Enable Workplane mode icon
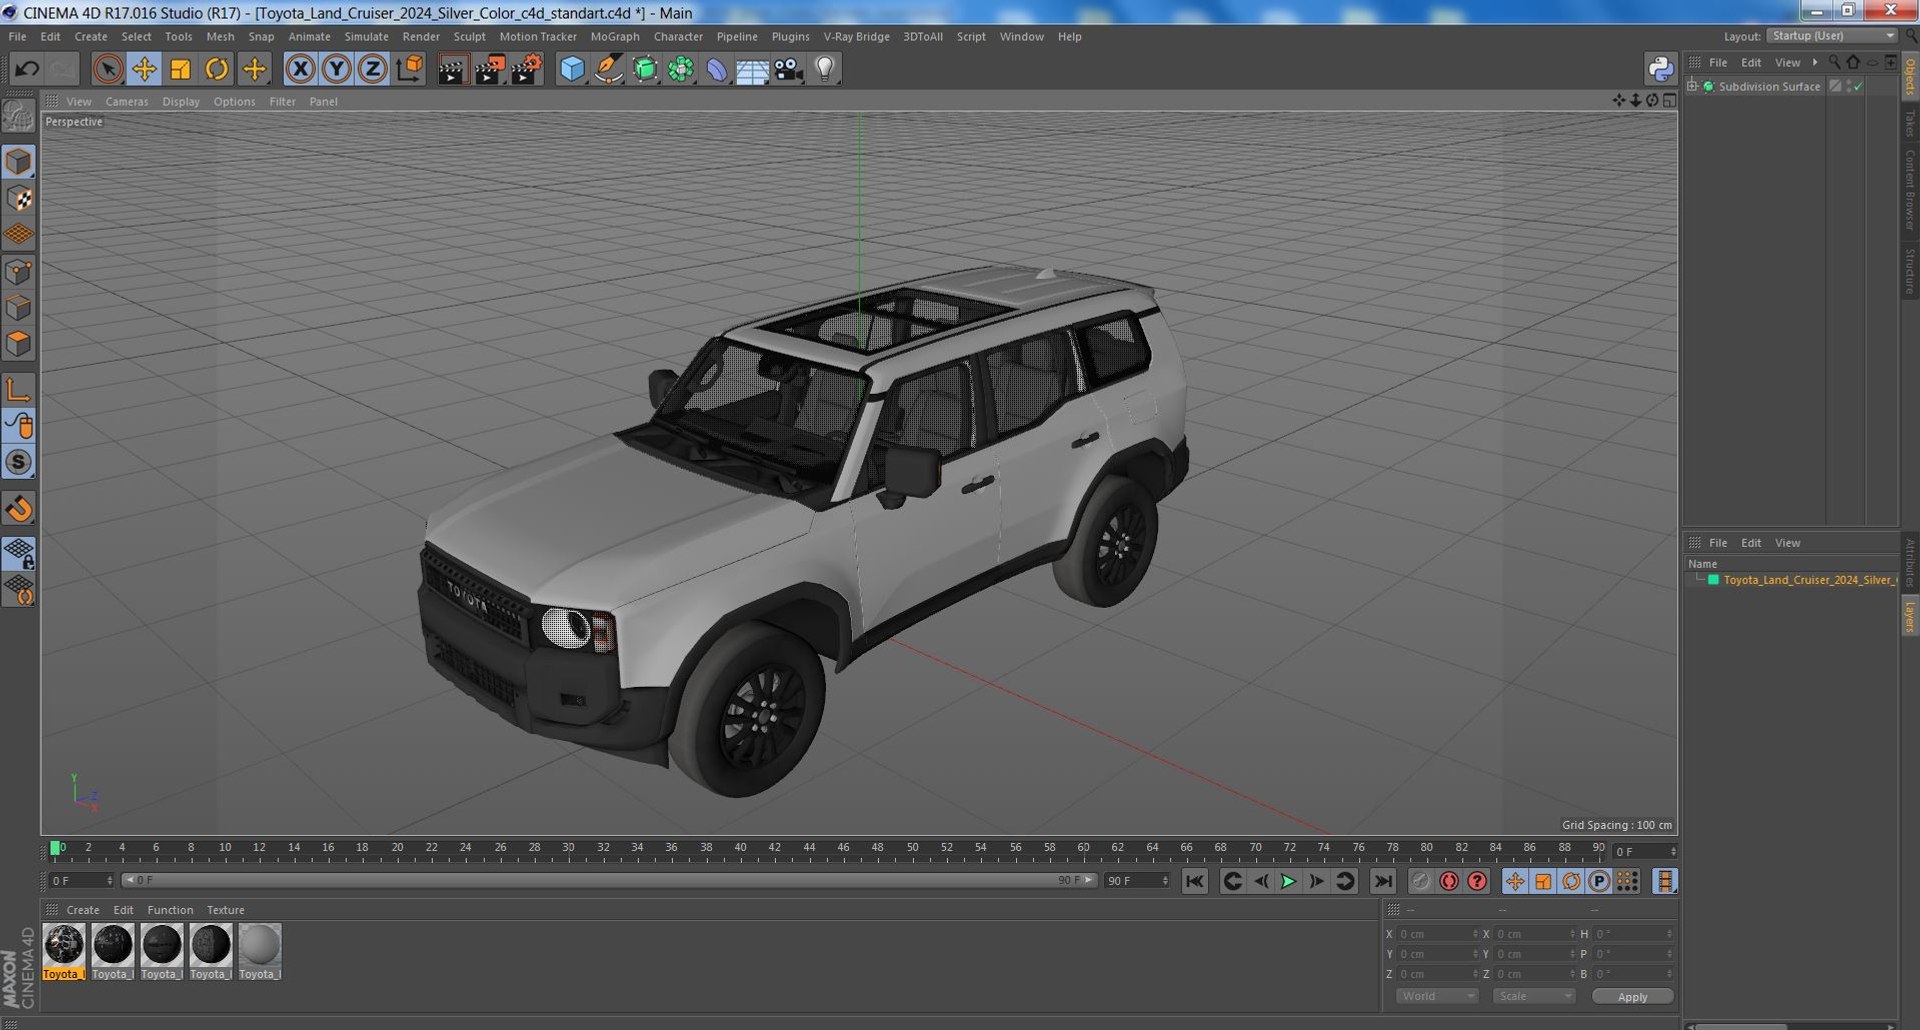 click(x=18, y=235)
